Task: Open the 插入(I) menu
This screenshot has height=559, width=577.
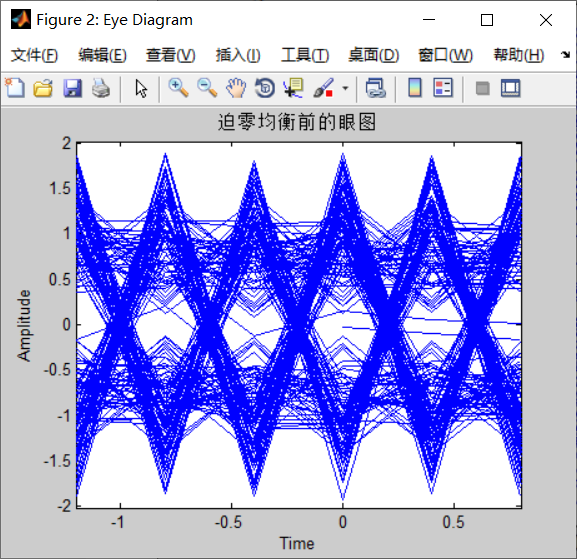Action: pos(238,56)
